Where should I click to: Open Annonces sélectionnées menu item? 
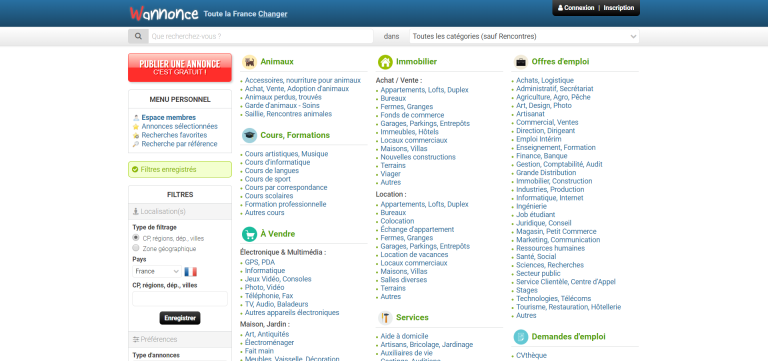[179, 126]
